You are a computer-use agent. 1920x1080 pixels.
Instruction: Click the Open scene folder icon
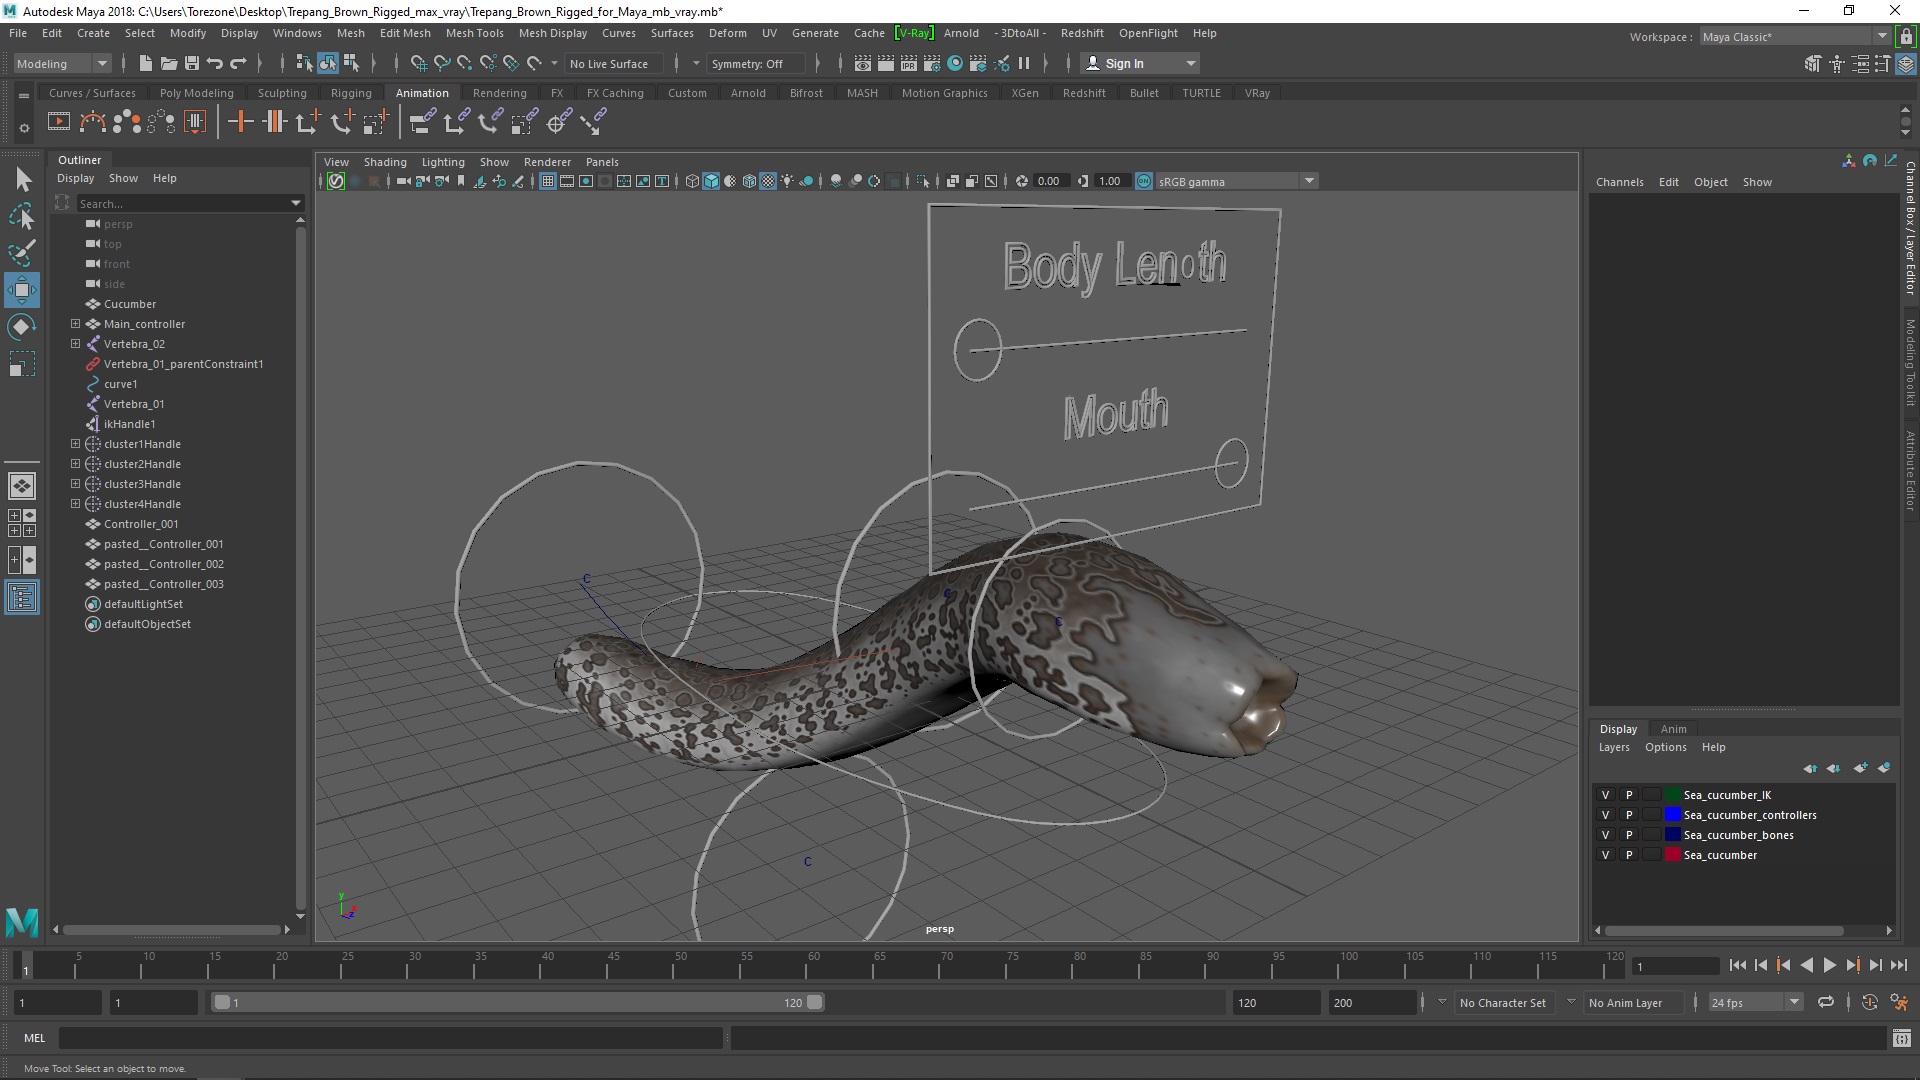(168, 63)
